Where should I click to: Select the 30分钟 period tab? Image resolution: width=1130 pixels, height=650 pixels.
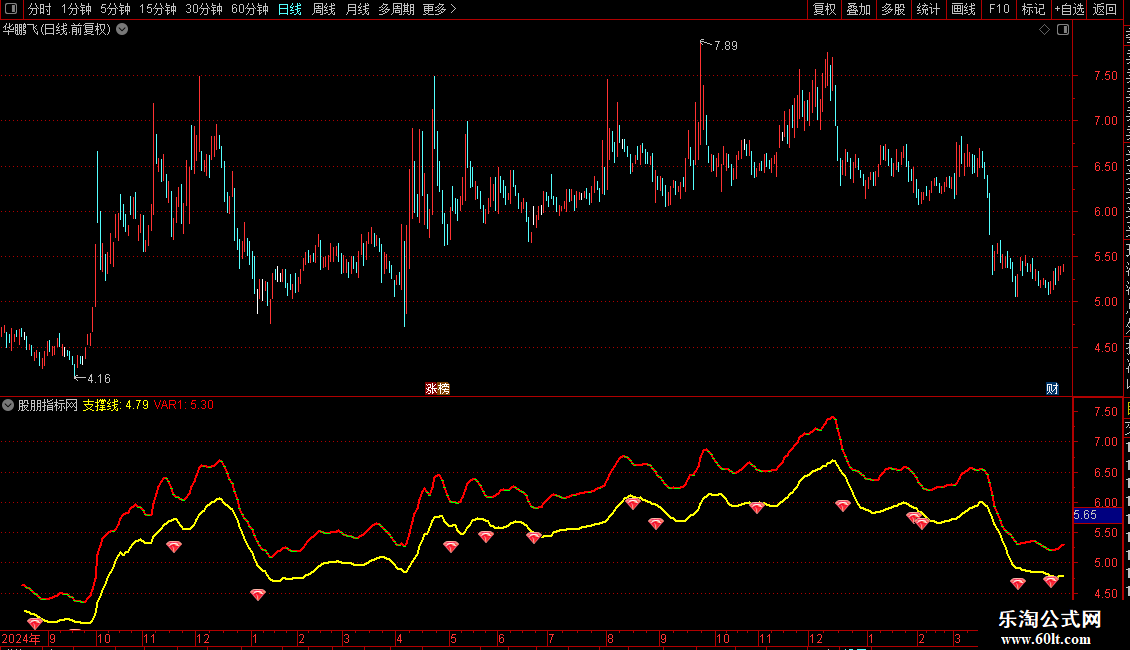[x=204, y=9]
